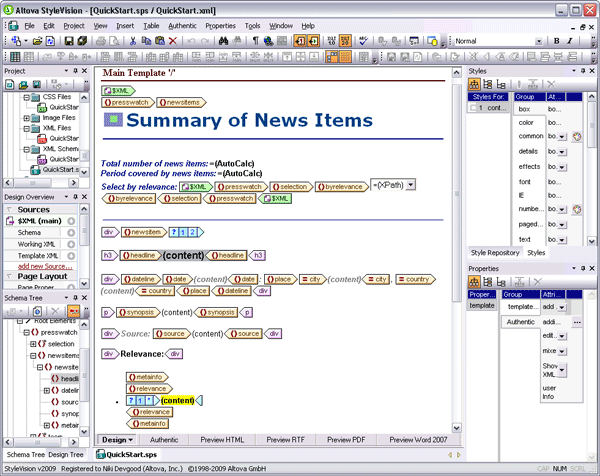The height and width of the screenshot is (476, 600).
Task: Expand the selection schema node
Action: (33, 344)
